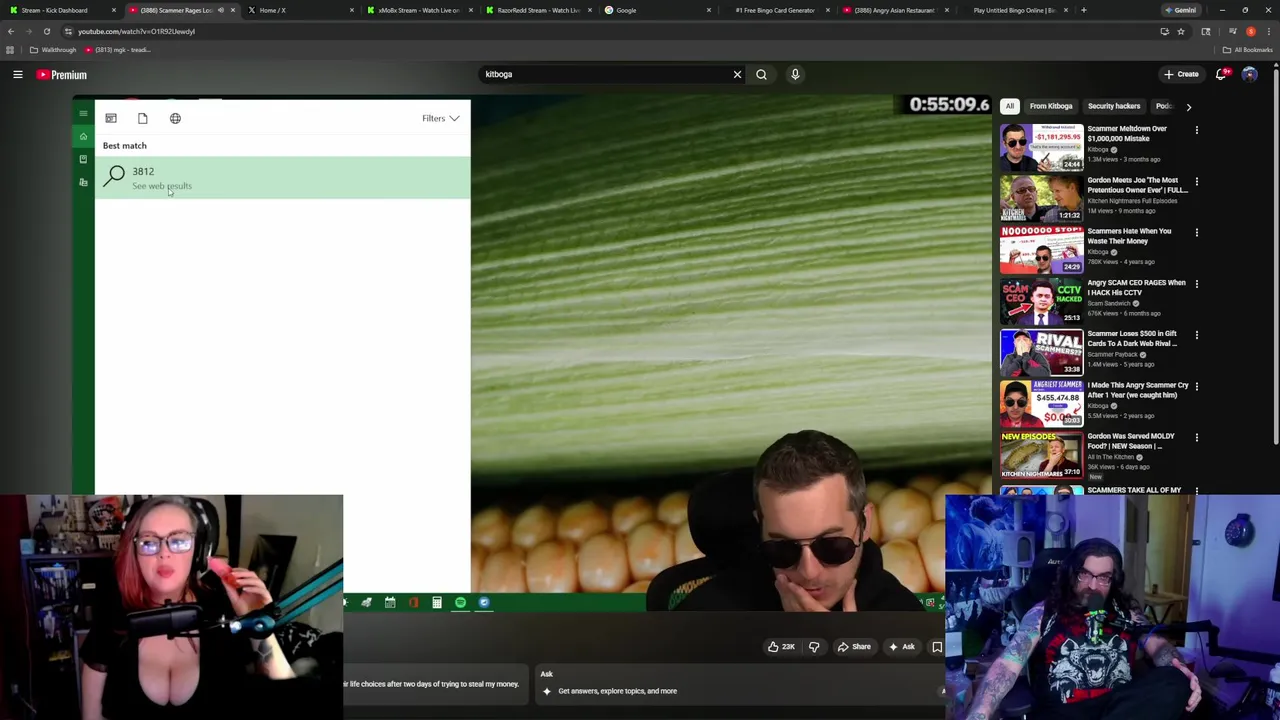Open Gordon Was Served MOLDY Food thumbnail
1280x720 pixels.
[1041, 454]
